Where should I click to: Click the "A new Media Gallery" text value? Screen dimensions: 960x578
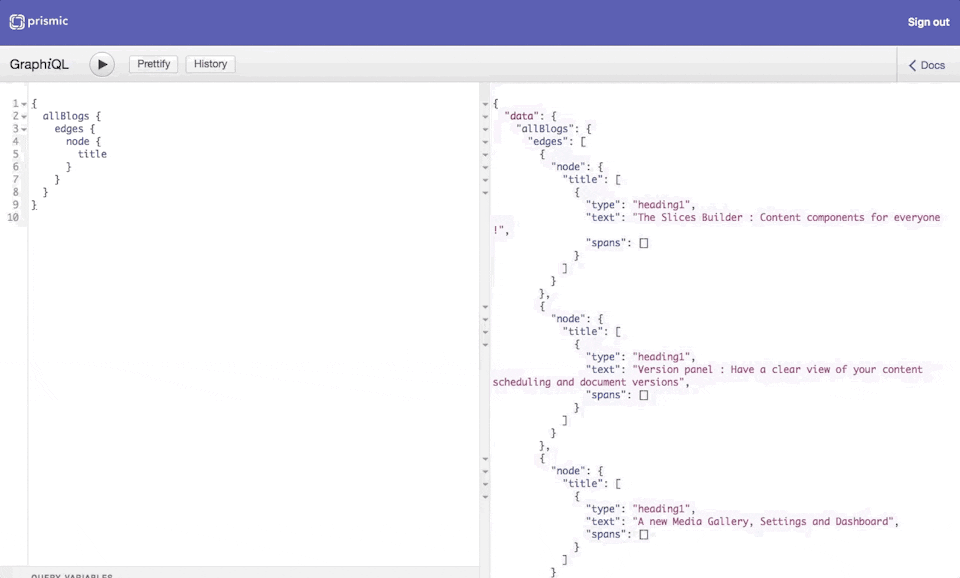(763, 522)
